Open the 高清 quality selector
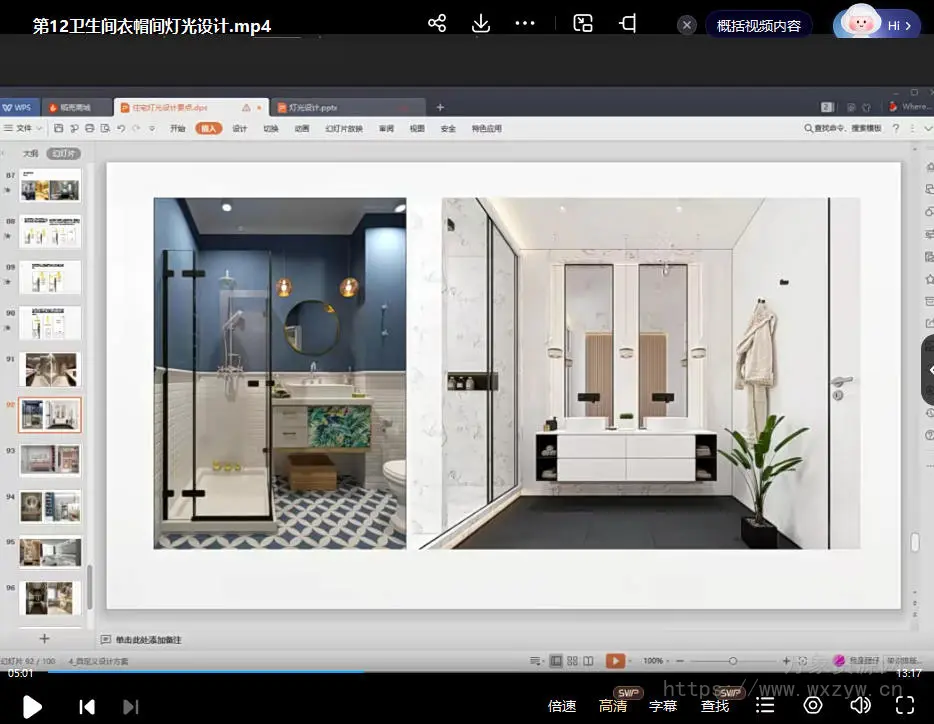Viewport: 934px width, 724px height. click(x=613, y=706)
